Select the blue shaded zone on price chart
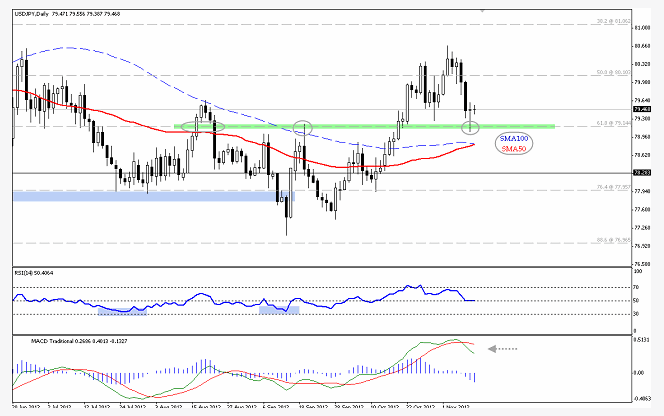Image resolution: width=664 pixels, height=416 pixels. click(154, 196)
